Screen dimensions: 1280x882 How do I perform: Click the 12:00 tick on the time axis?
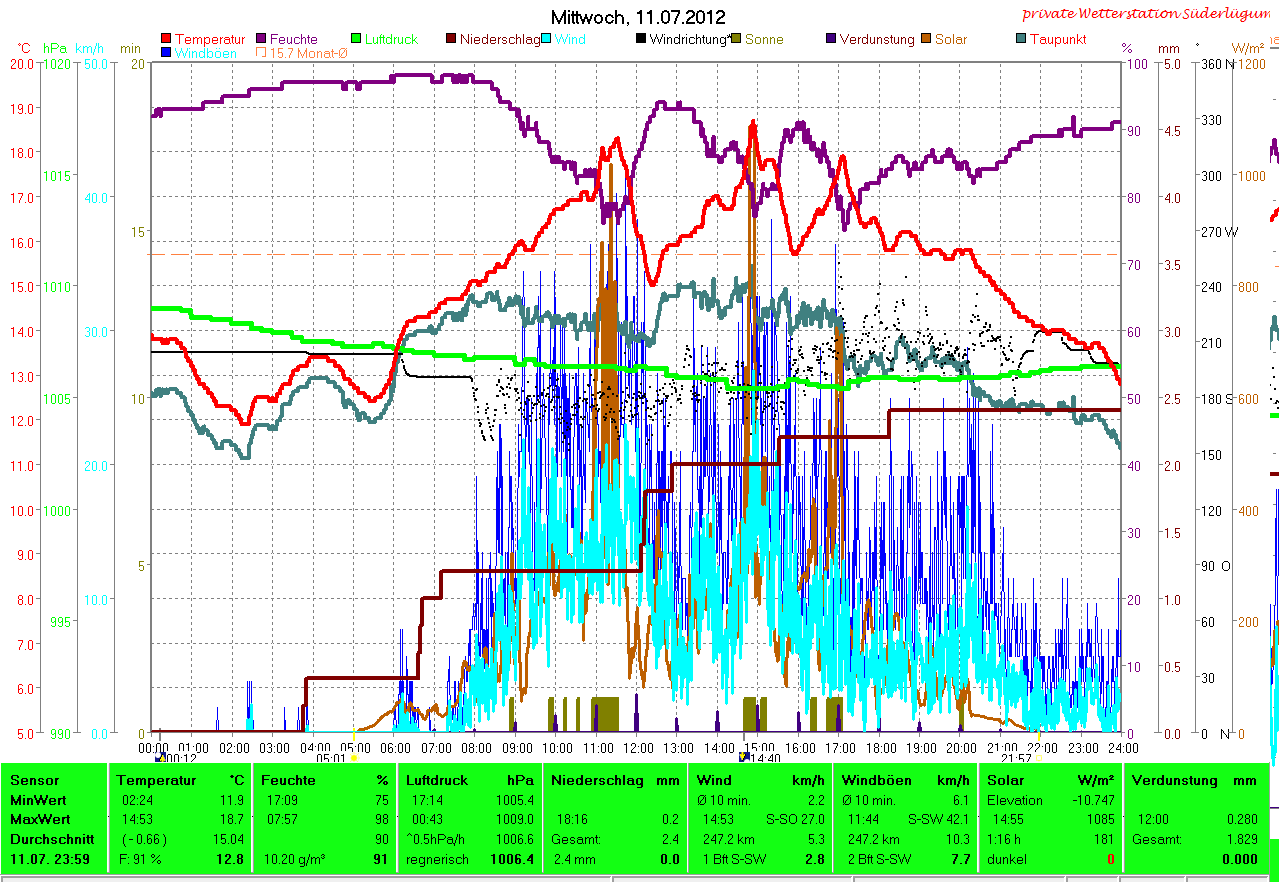point(638,747)
